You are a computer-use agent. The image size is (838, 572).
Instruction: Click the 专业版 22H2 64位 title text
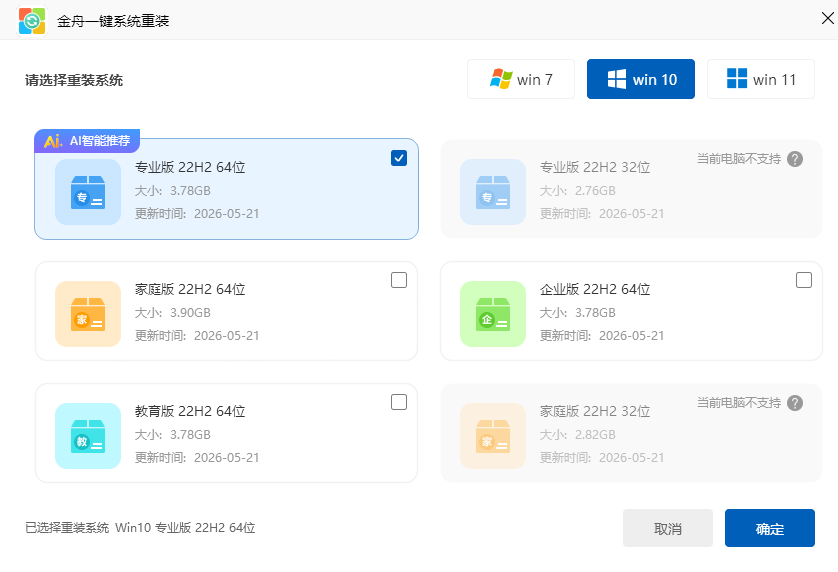[x=190, y=167]
